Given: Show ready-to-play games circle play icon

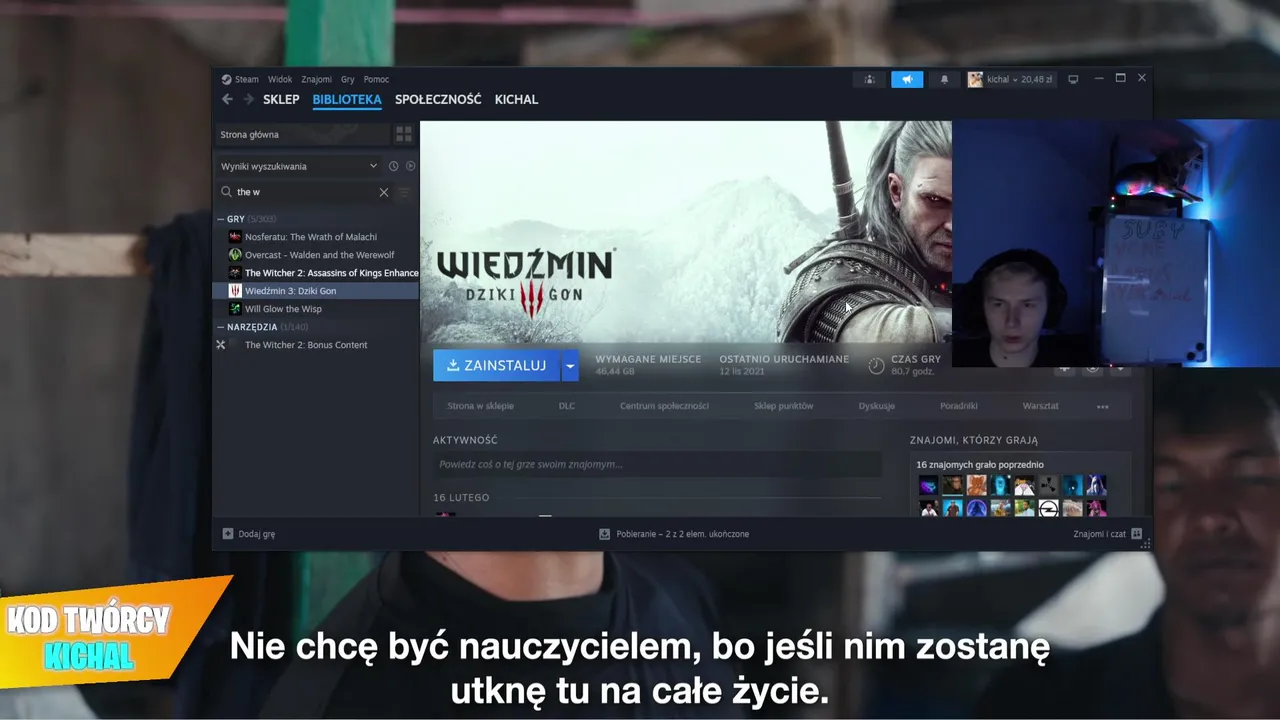Looking at the screenshot, I should (410, 166).
